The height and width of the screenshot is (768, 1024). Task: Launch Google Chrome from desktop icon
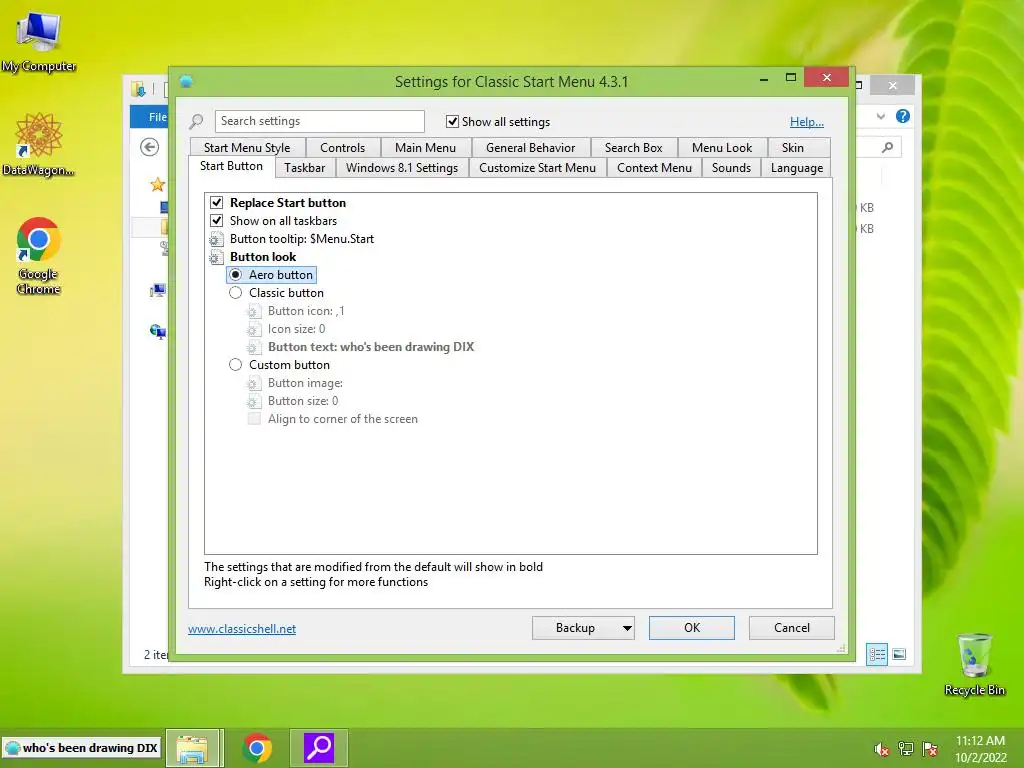click(39, 255)
